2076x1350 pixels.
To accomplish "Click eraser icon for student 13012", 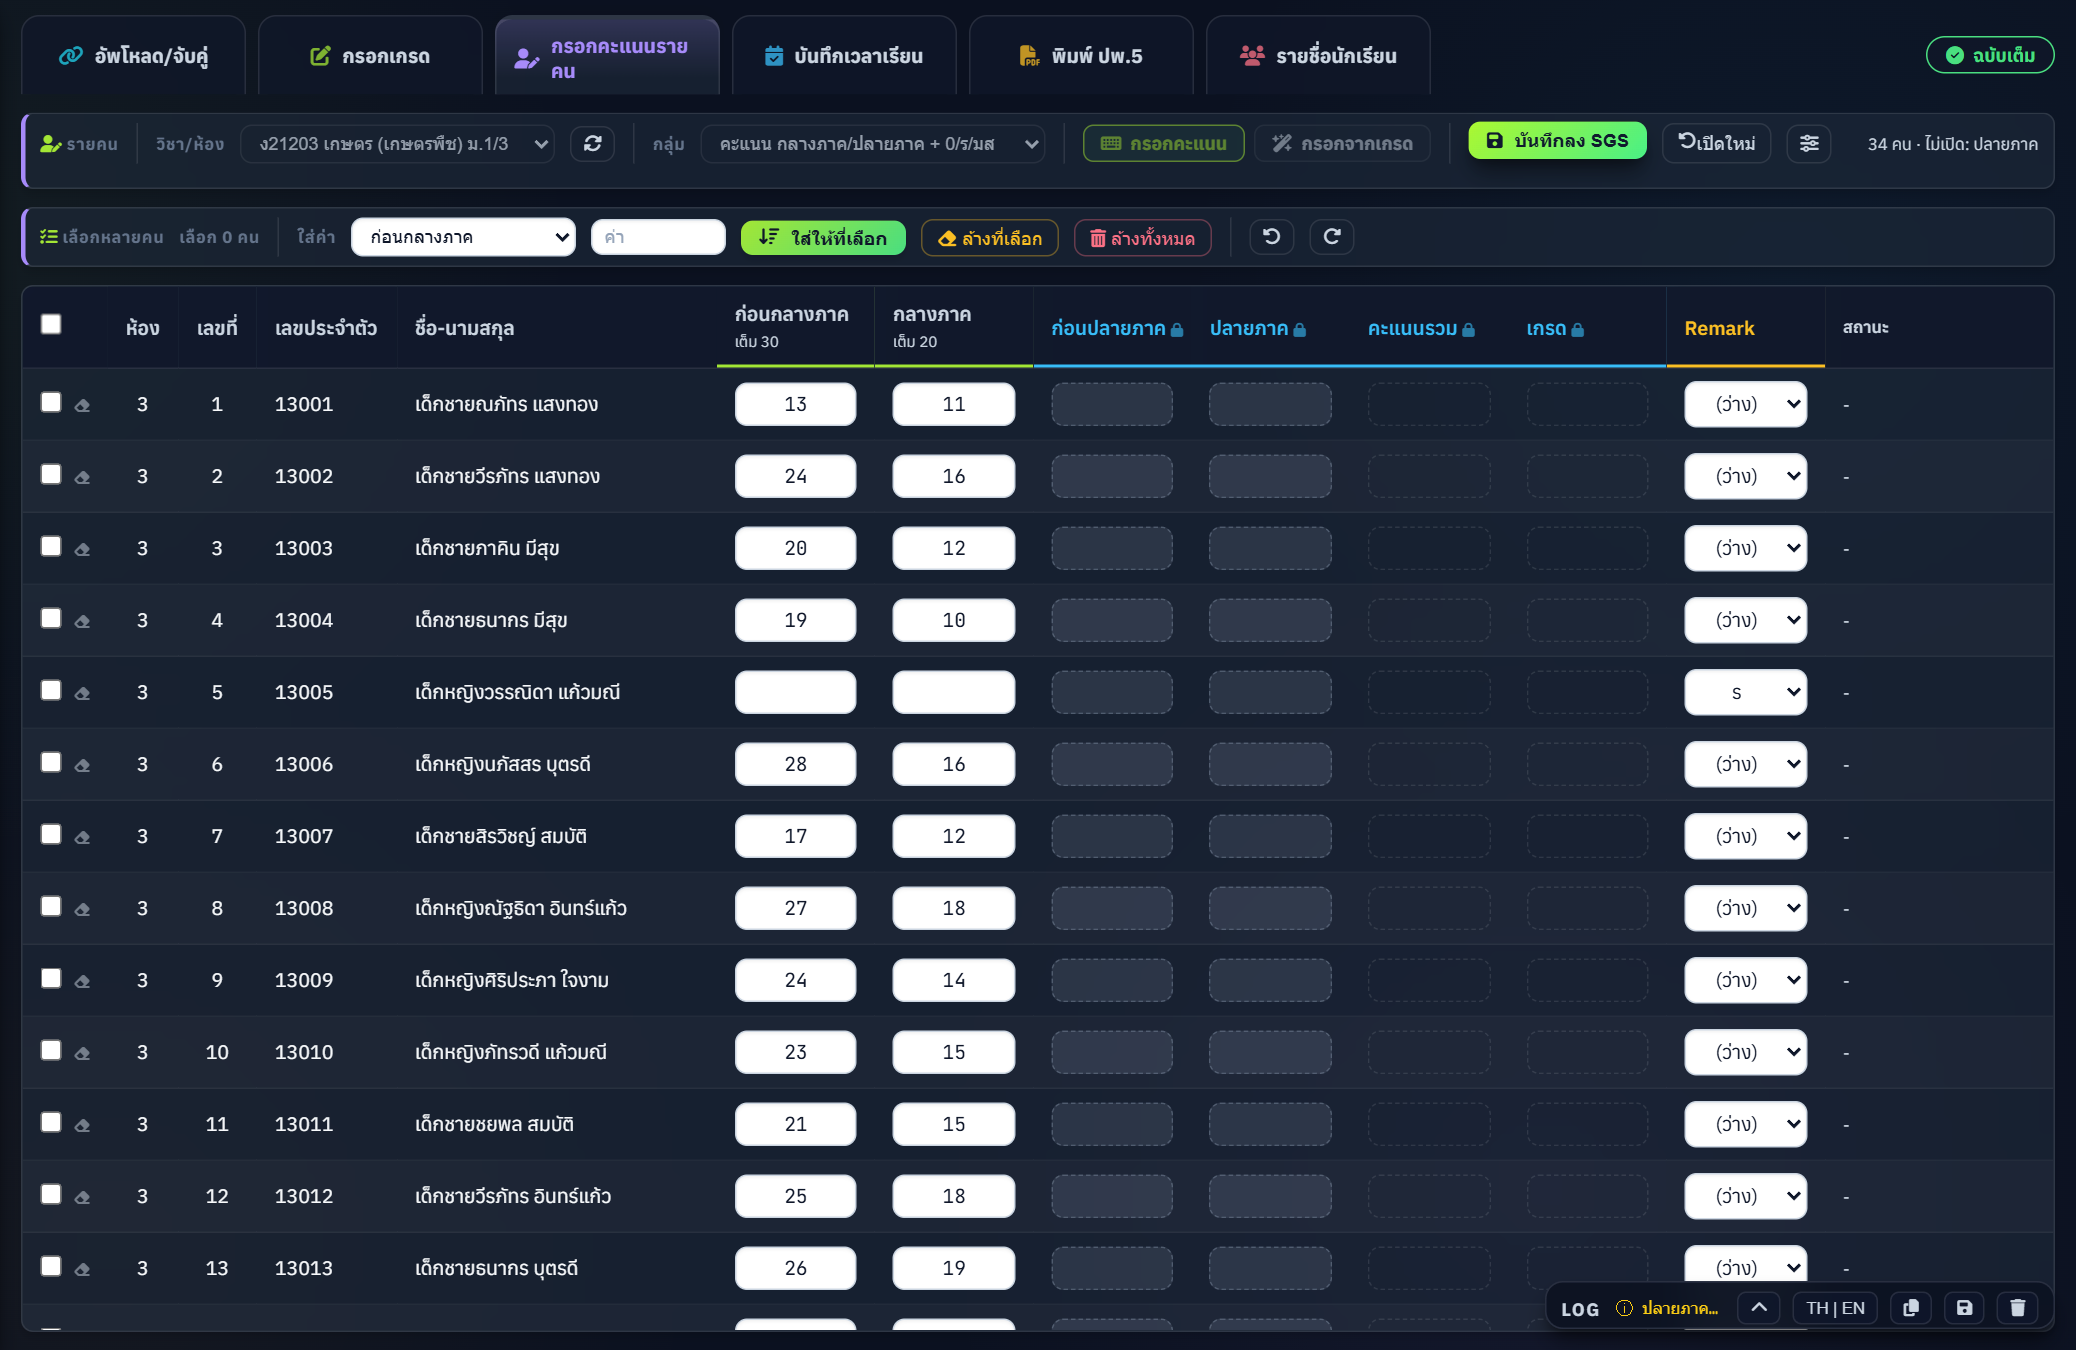I will pos(82,1197).
